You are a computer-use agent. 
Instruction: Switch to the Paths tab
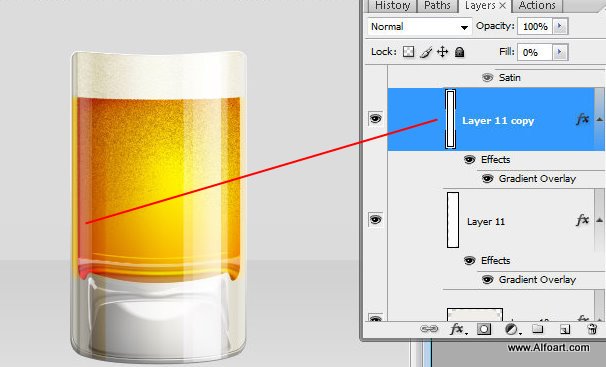tap(437, 6)
